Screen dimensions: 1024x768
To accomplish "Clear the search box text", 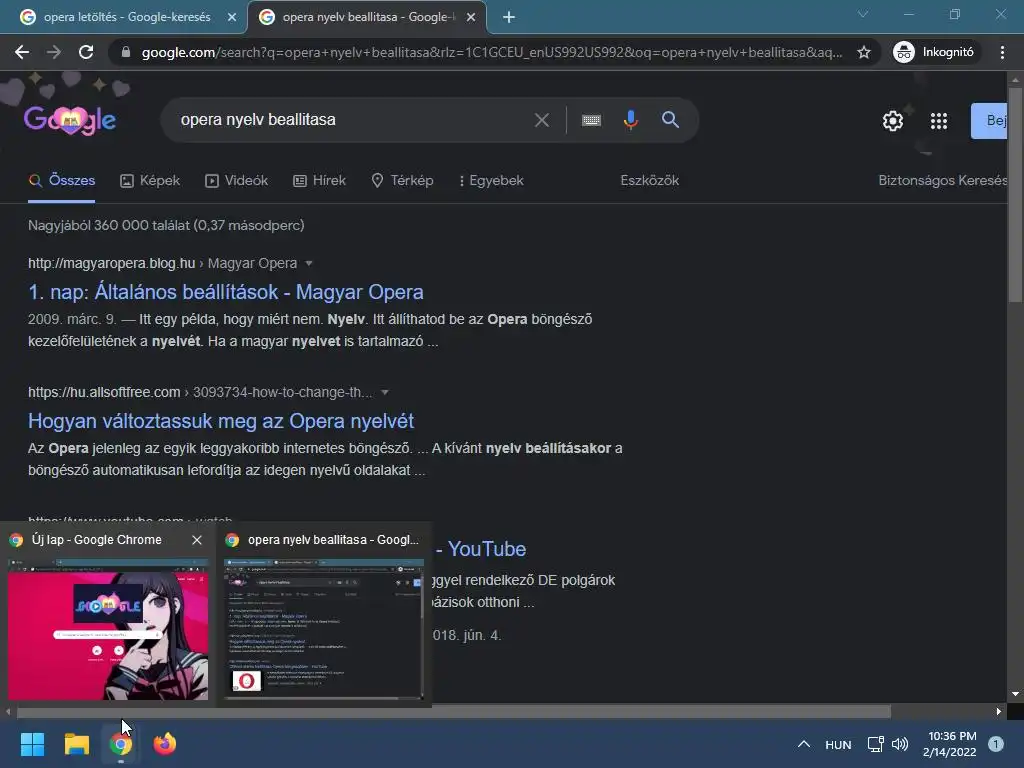I will click(x=541, y=120).
